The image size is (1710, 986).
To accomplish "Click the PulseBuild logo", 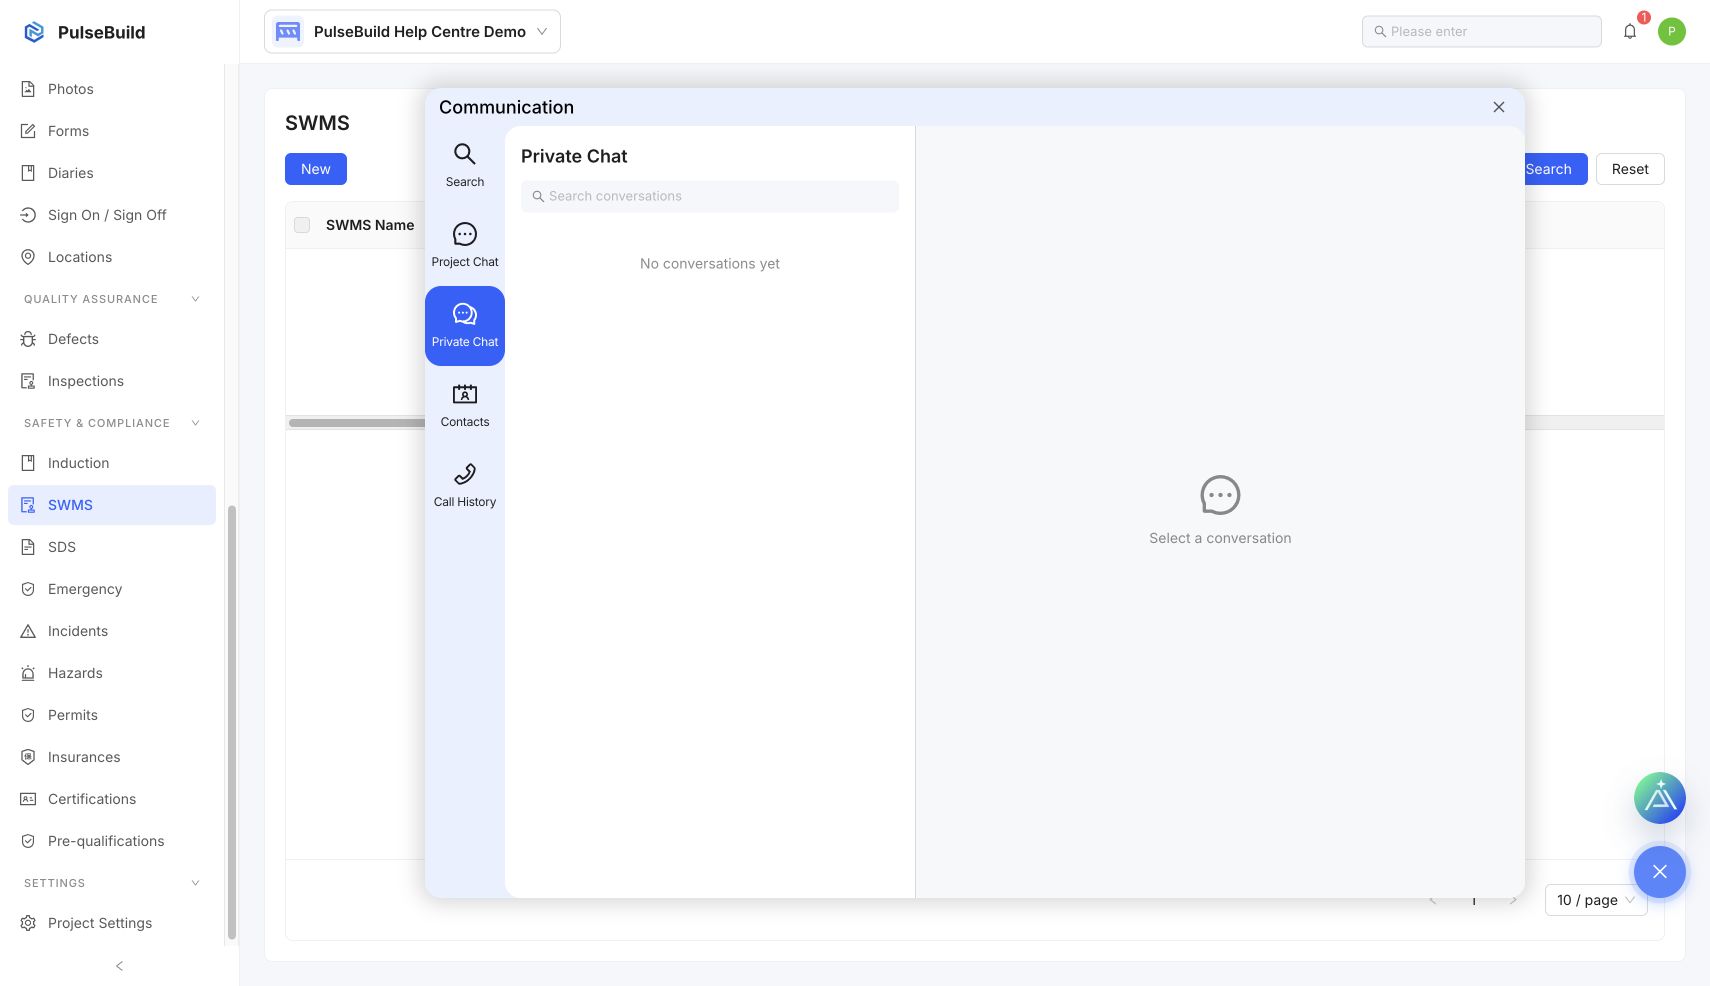I will click(85, 32).
